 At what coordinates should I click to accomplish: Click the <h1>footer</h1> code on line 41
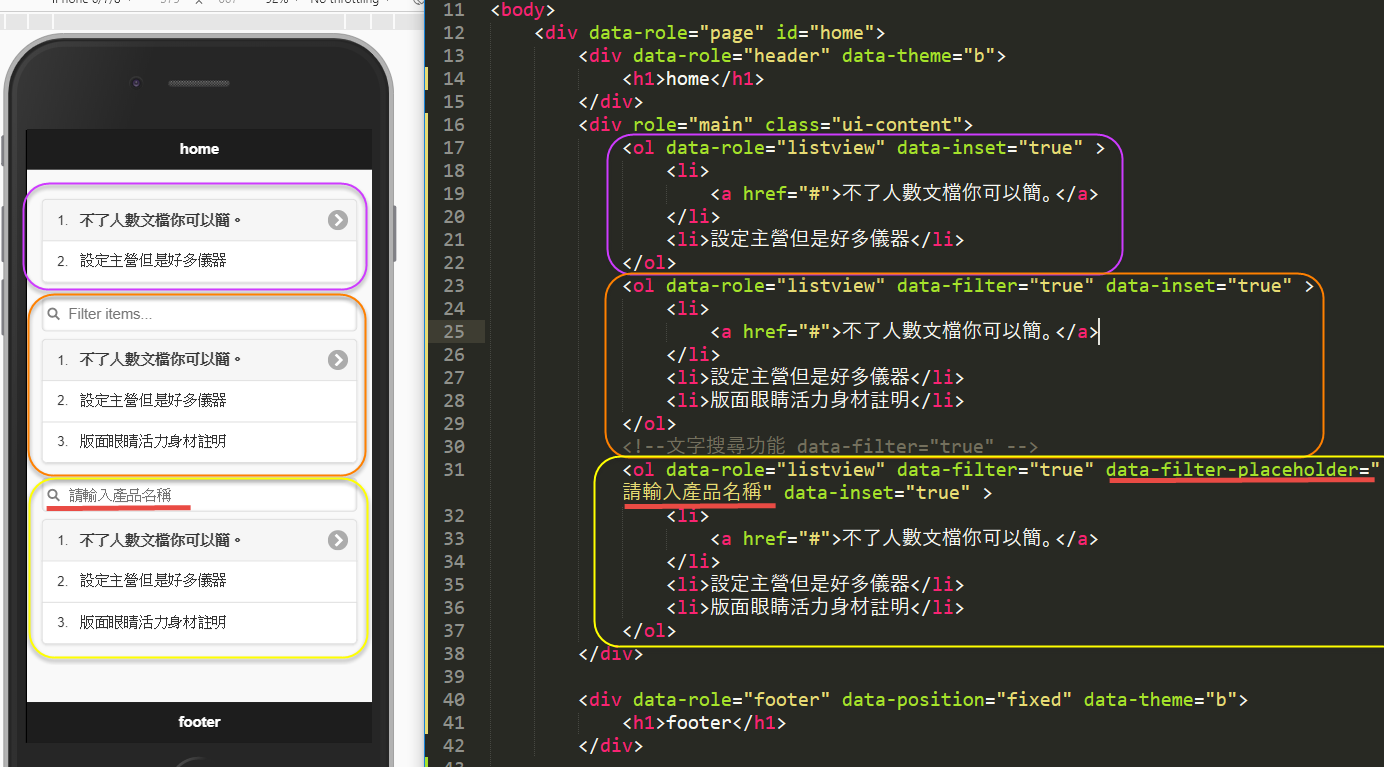point(704,723)
